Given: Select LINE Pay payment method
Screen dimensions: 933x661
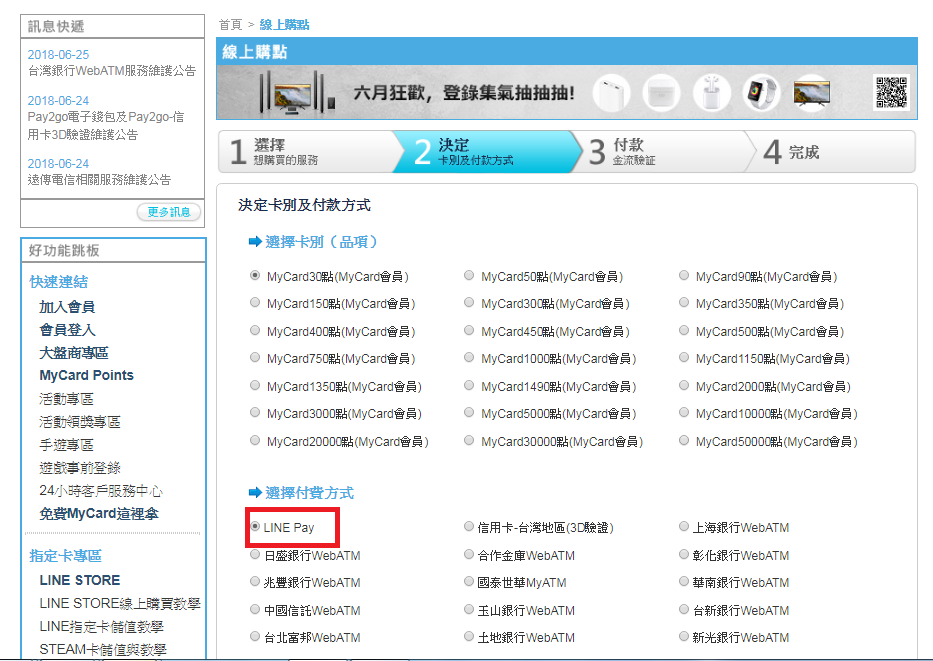Looking at the screenshot, I should coord(255,527).
